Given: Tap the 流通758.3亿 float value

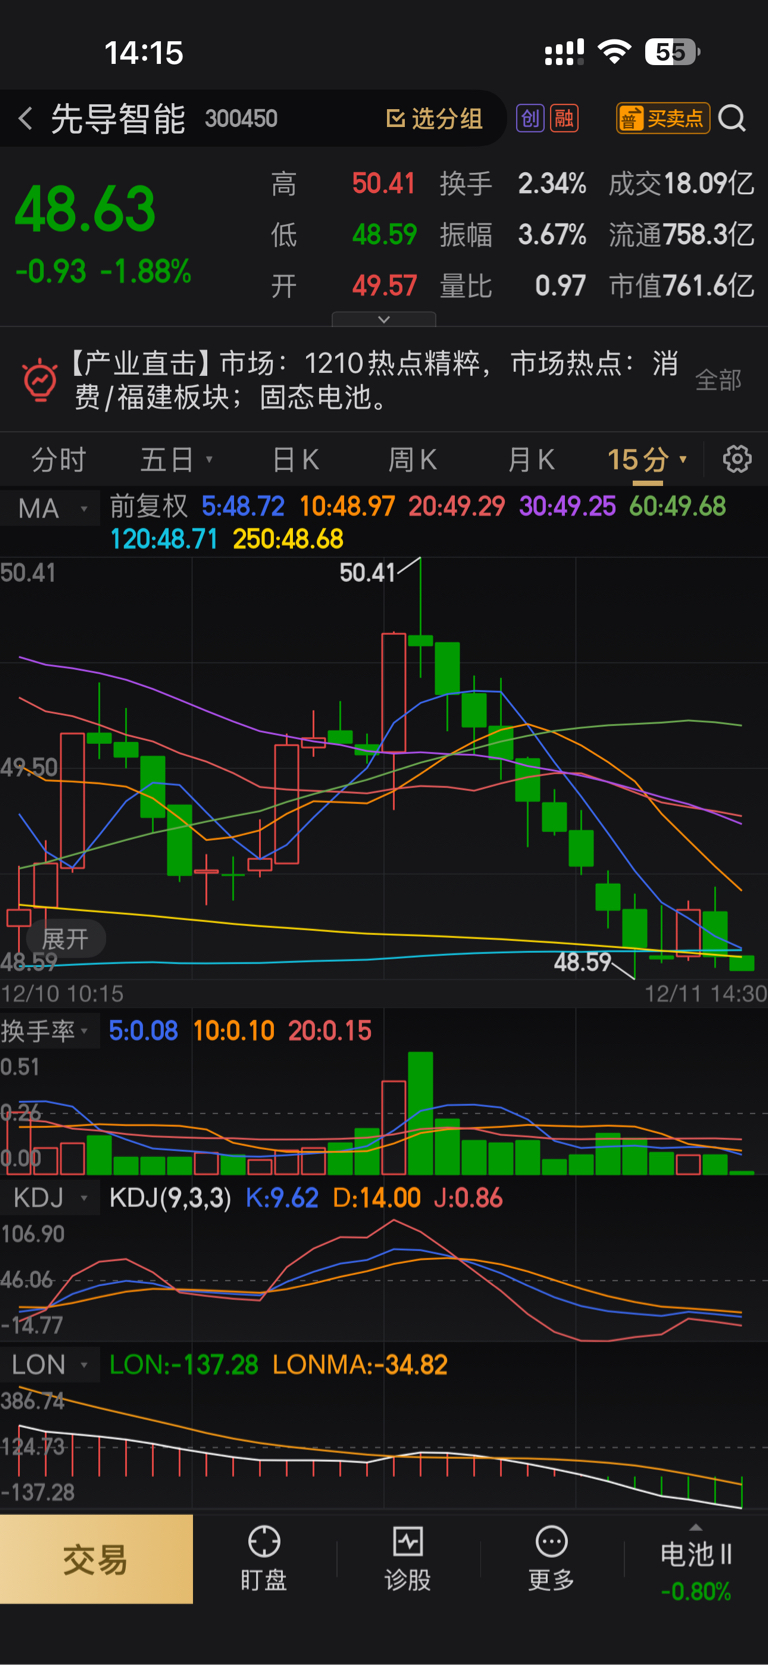Looking at the screenshot, I should tap(681, 235).
